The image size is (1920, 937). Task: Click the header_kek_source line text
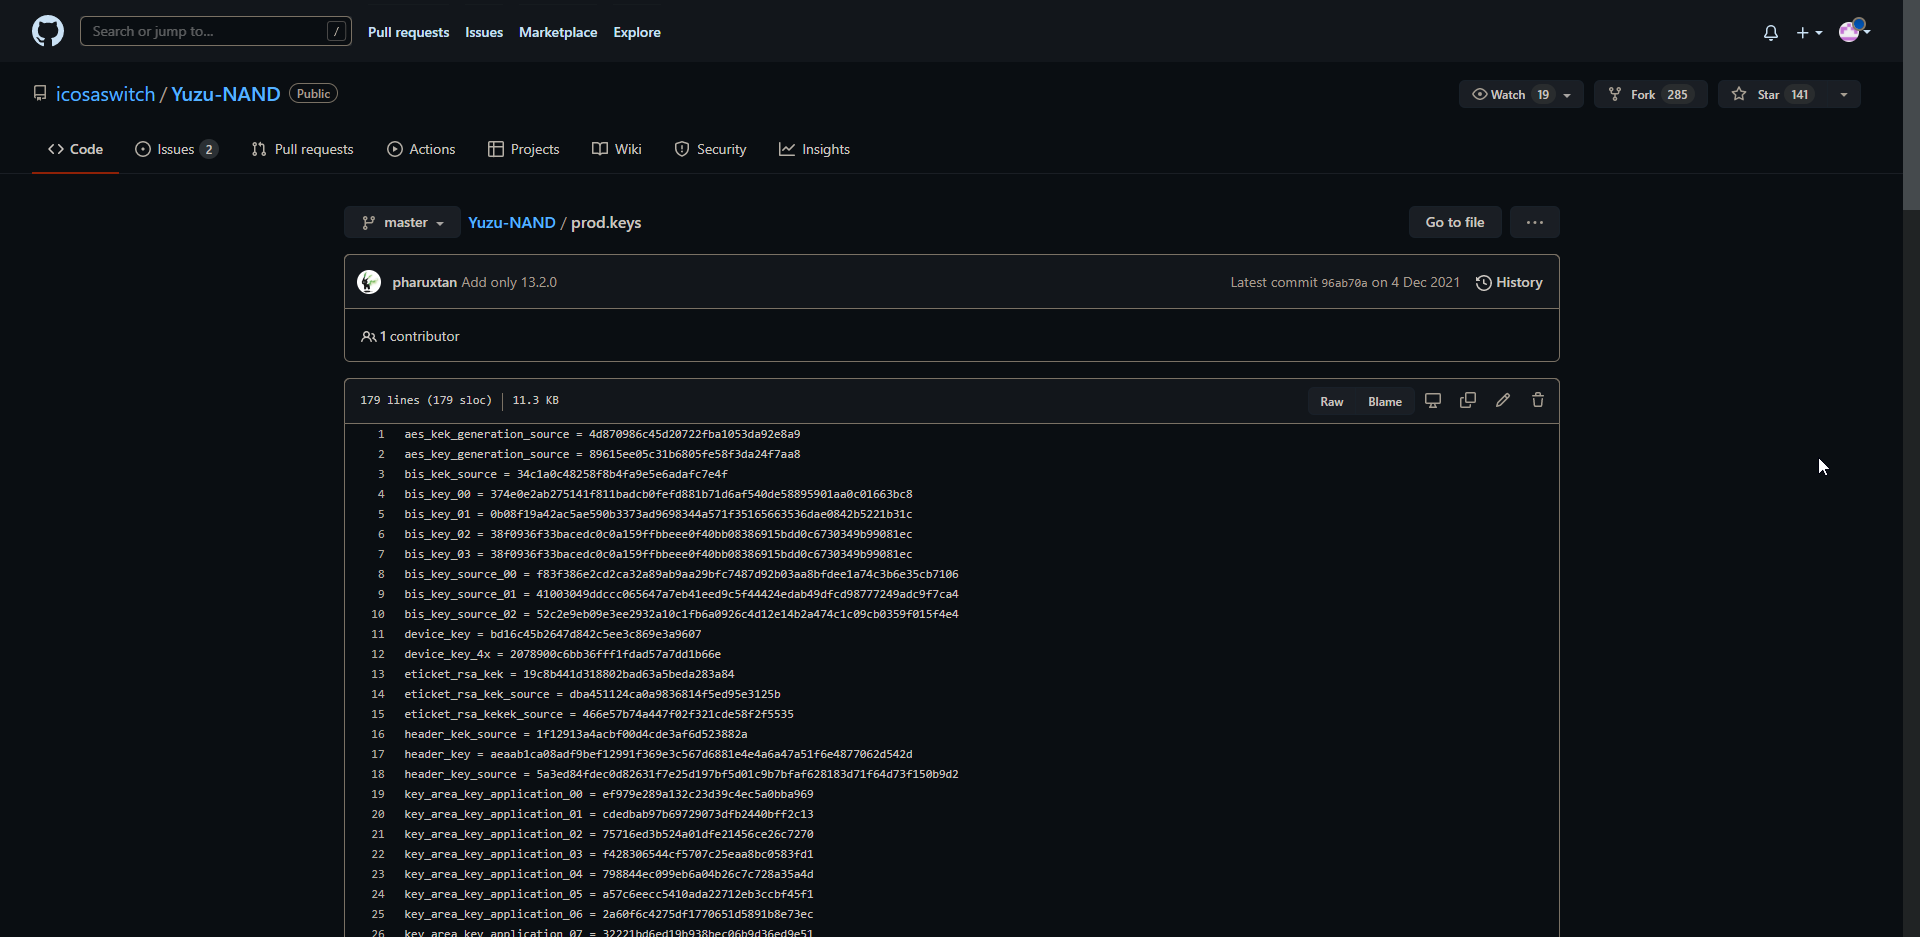[576, 734]
